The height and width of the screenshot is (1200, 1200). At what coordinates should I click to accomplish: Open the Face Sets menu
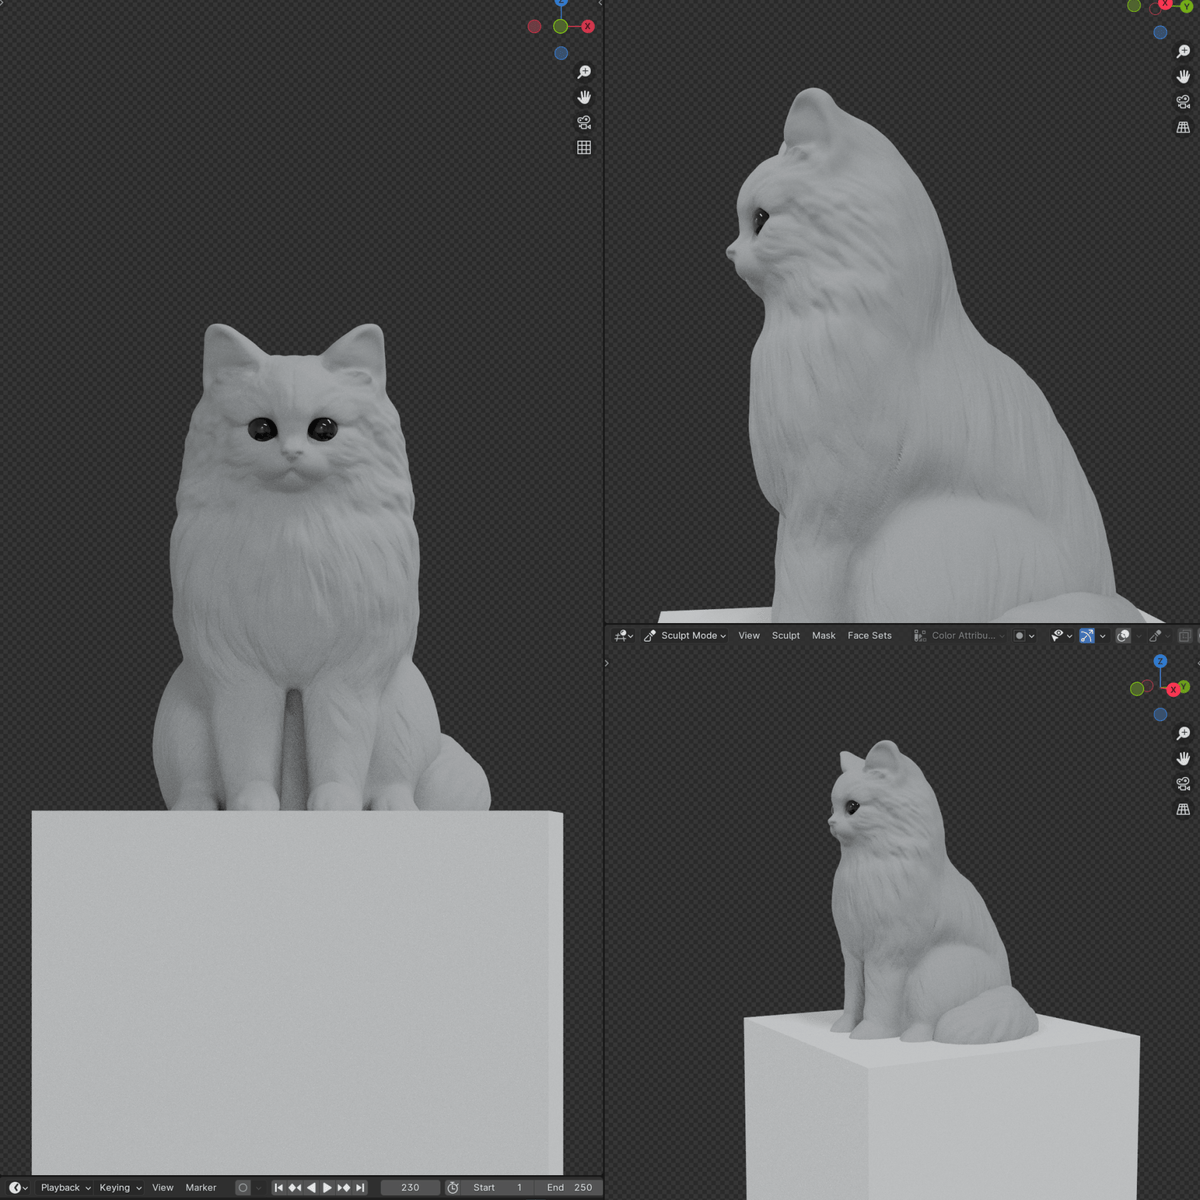point(869,635)
